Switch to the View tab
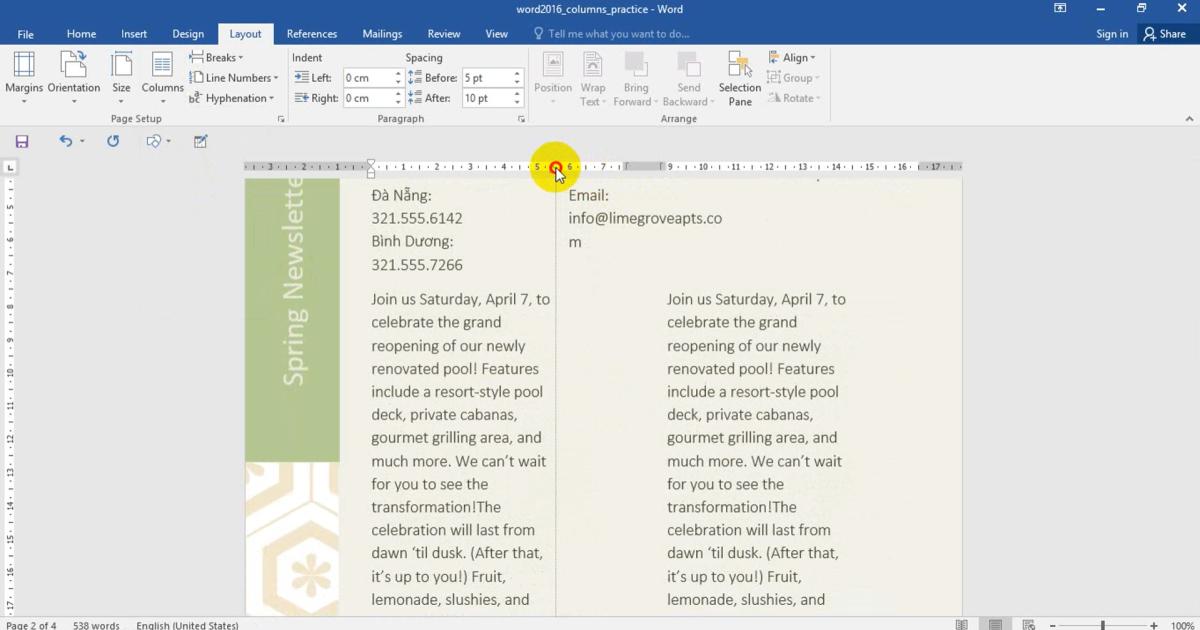 (x=497, y=34)
